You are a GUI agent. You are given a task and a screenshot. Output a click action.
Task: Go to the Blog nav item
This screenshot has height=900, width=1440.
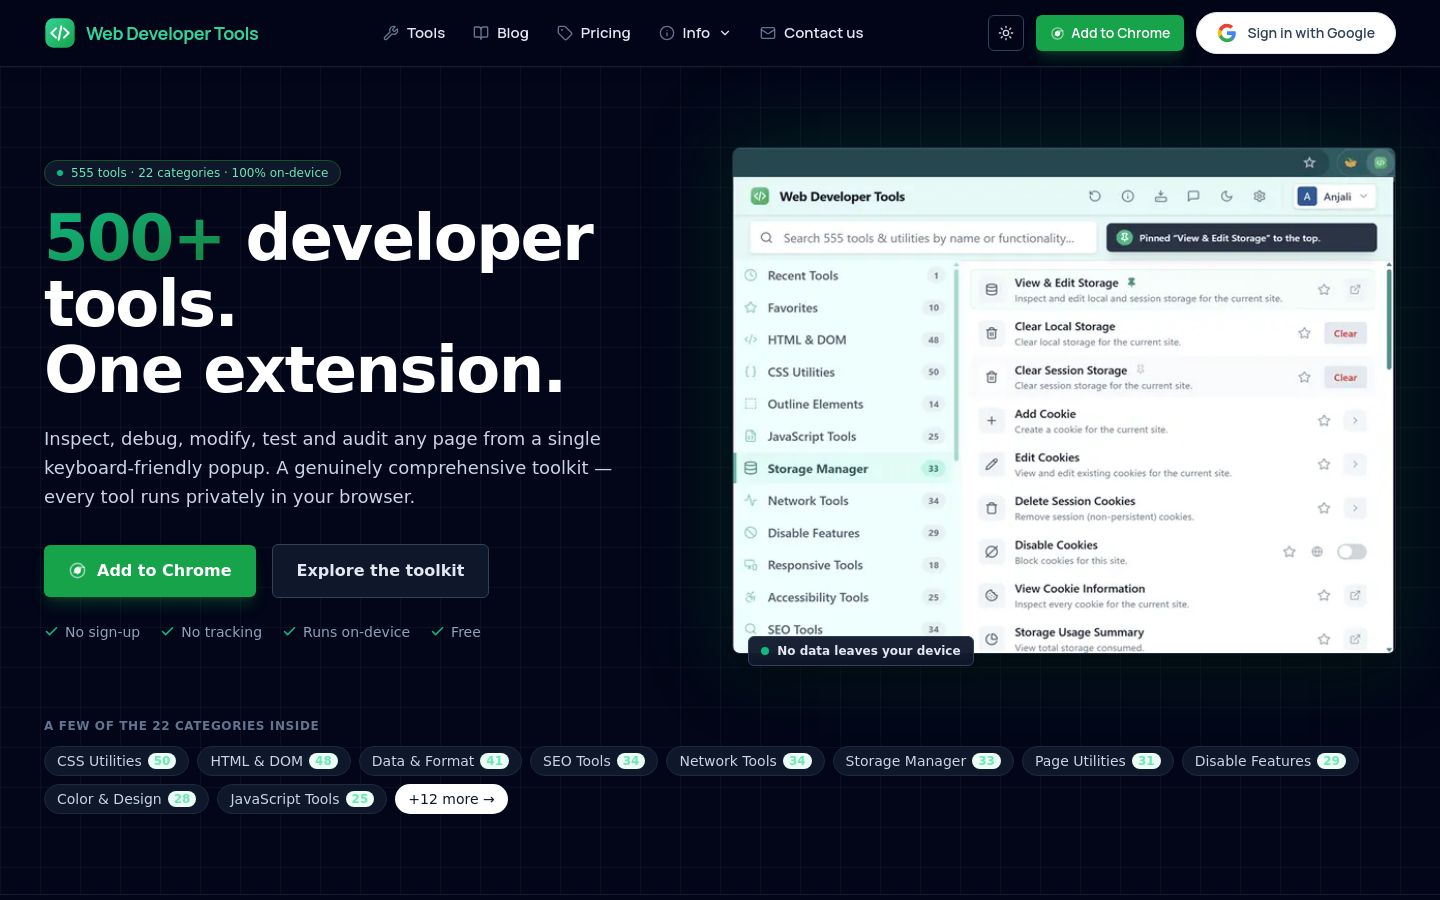point(501,33)
